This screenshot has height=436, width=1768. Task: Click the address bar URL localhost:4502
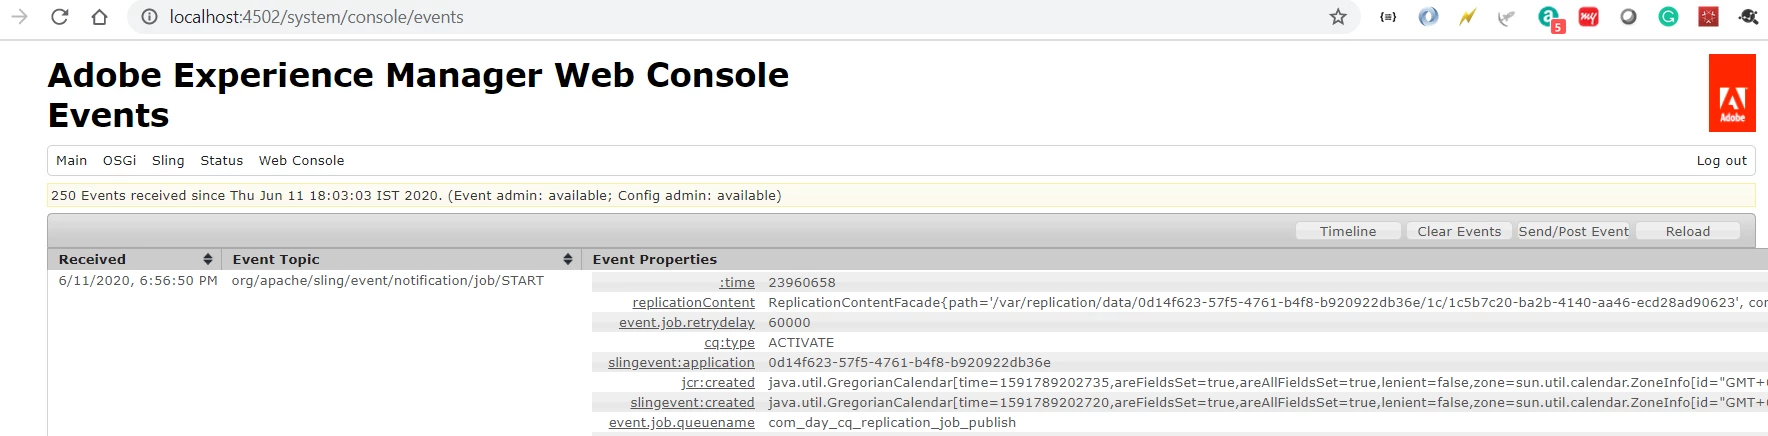(316, 17)
